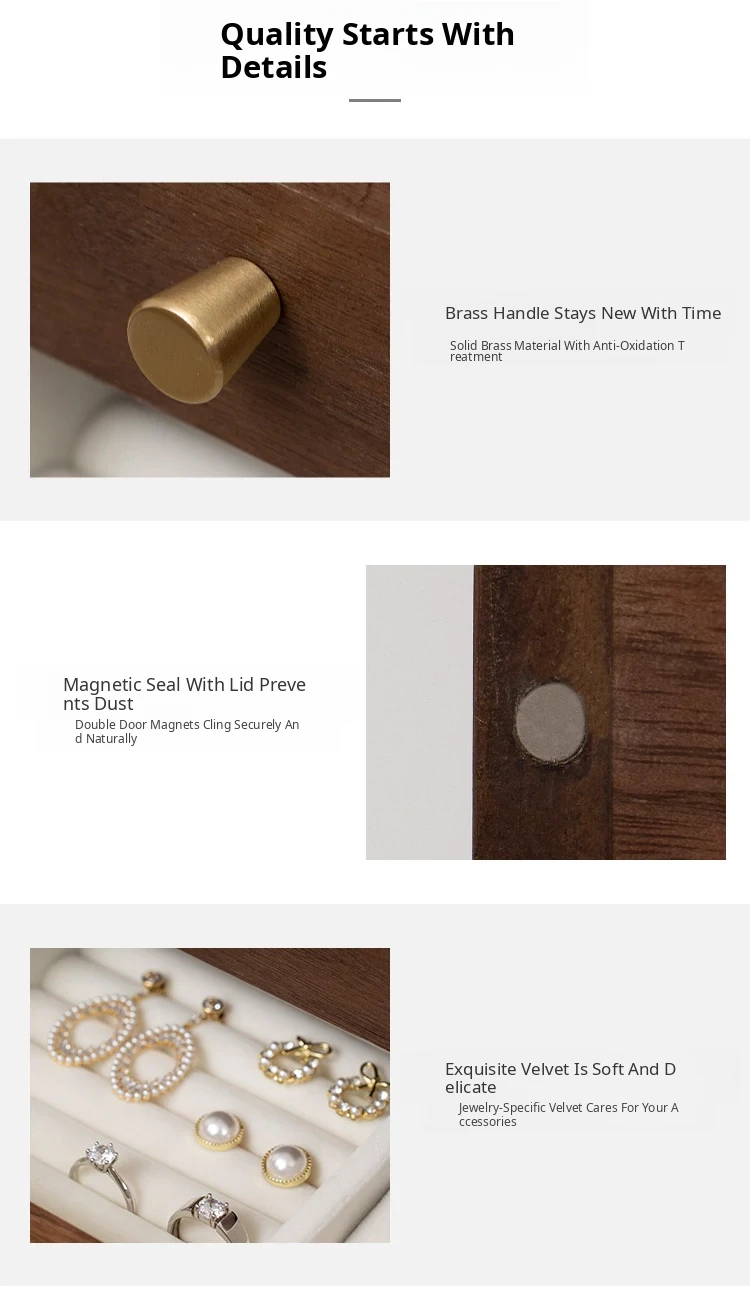Click the silver ring at tray bottom

point(207,1217)
